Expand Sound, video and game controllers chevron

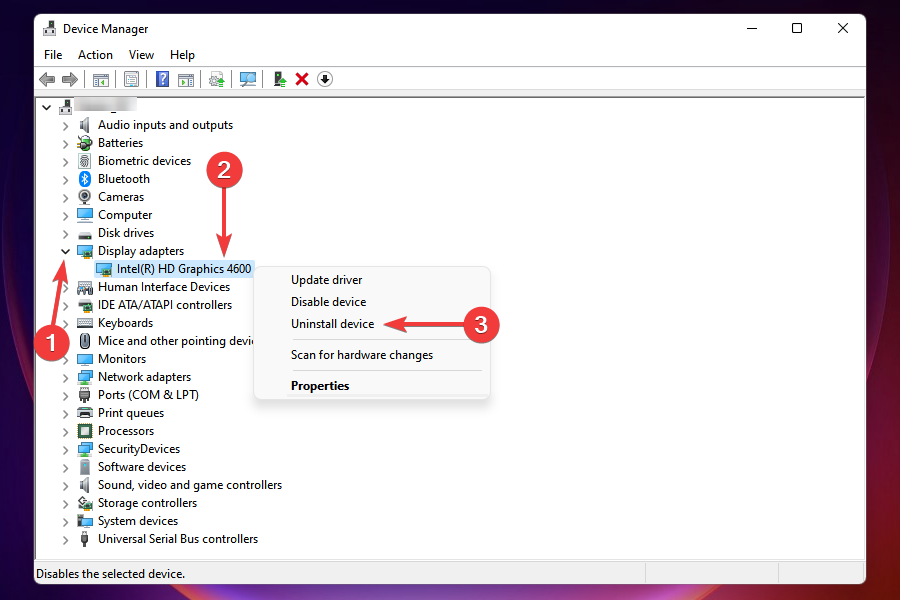pos(65,486)
